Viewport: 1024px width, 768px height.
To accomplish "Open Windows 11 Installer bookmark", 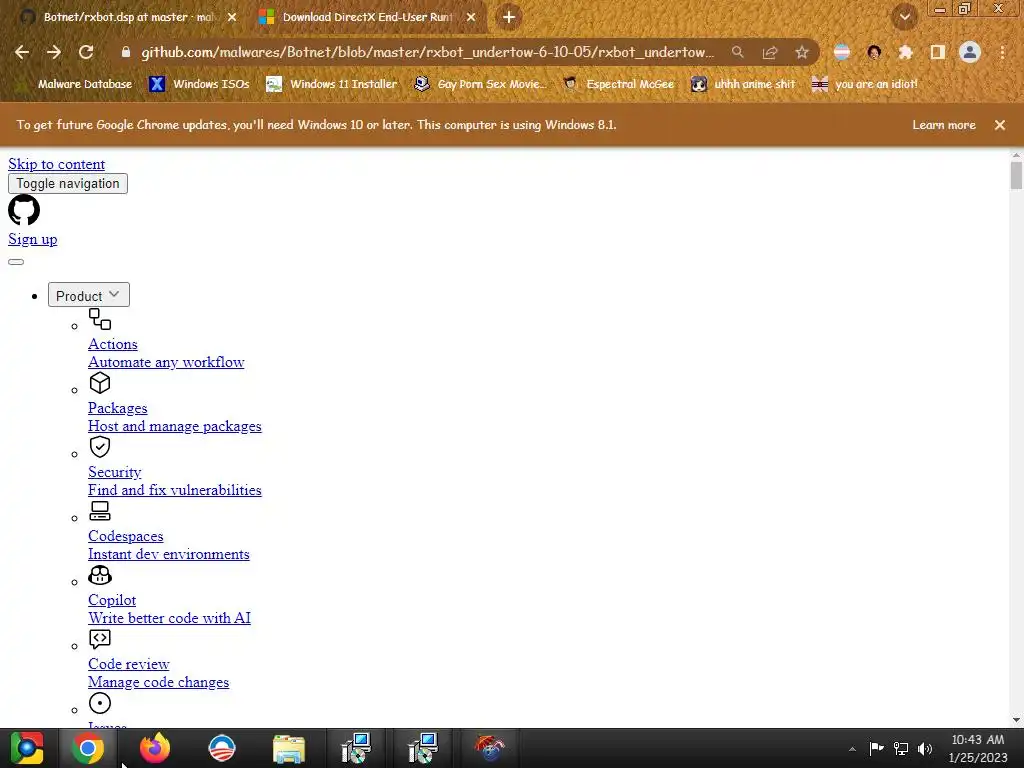I will (x=332, y=84).
